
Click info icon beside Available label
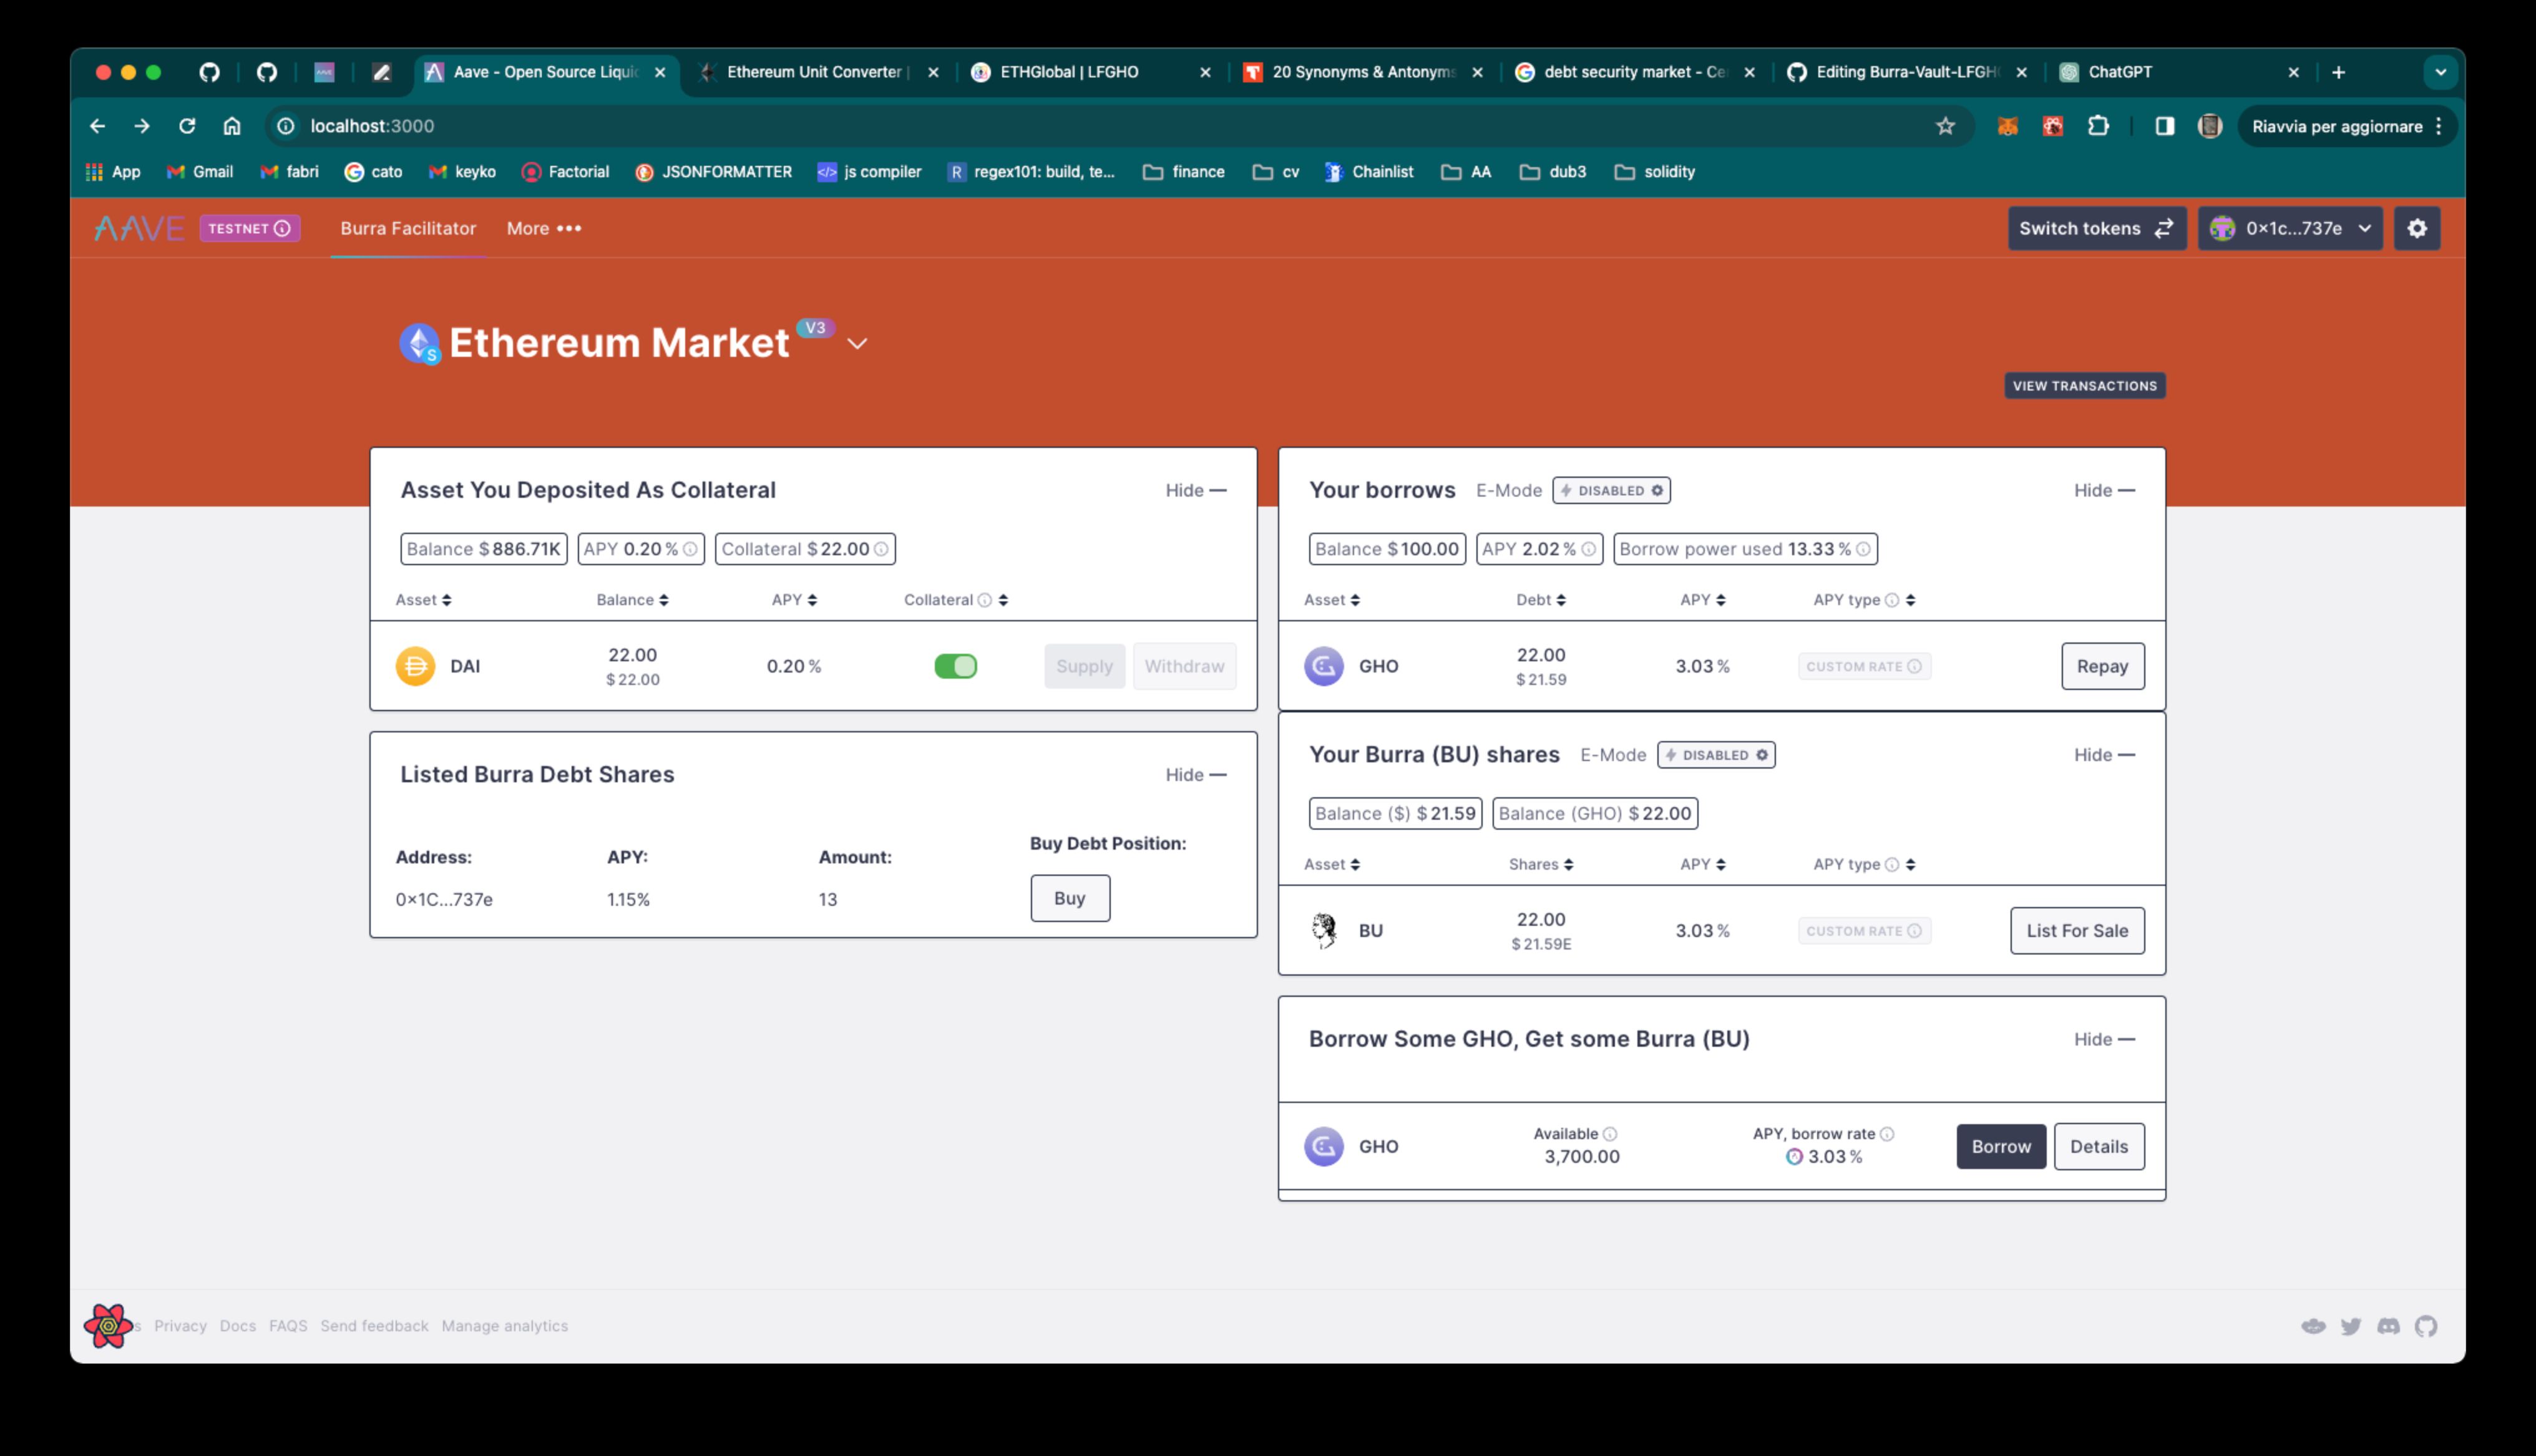1610,1134
